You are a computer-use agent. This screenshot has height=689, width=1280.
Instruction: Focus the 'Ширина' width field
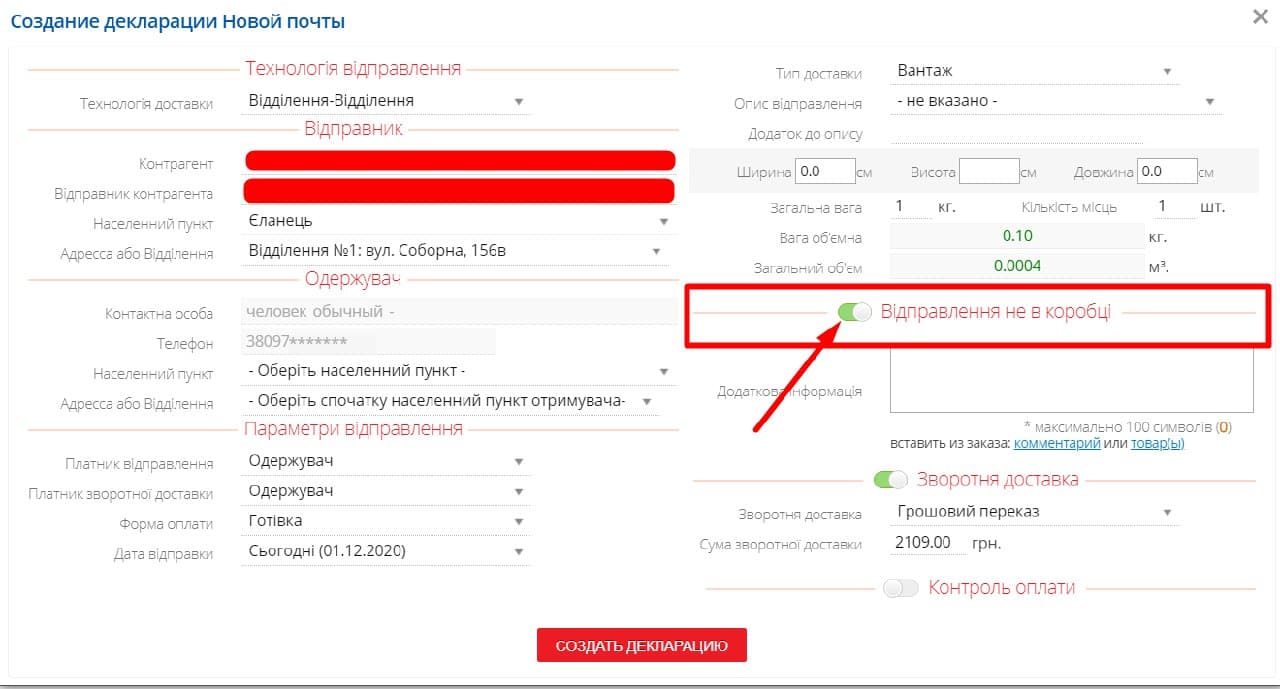825,171
